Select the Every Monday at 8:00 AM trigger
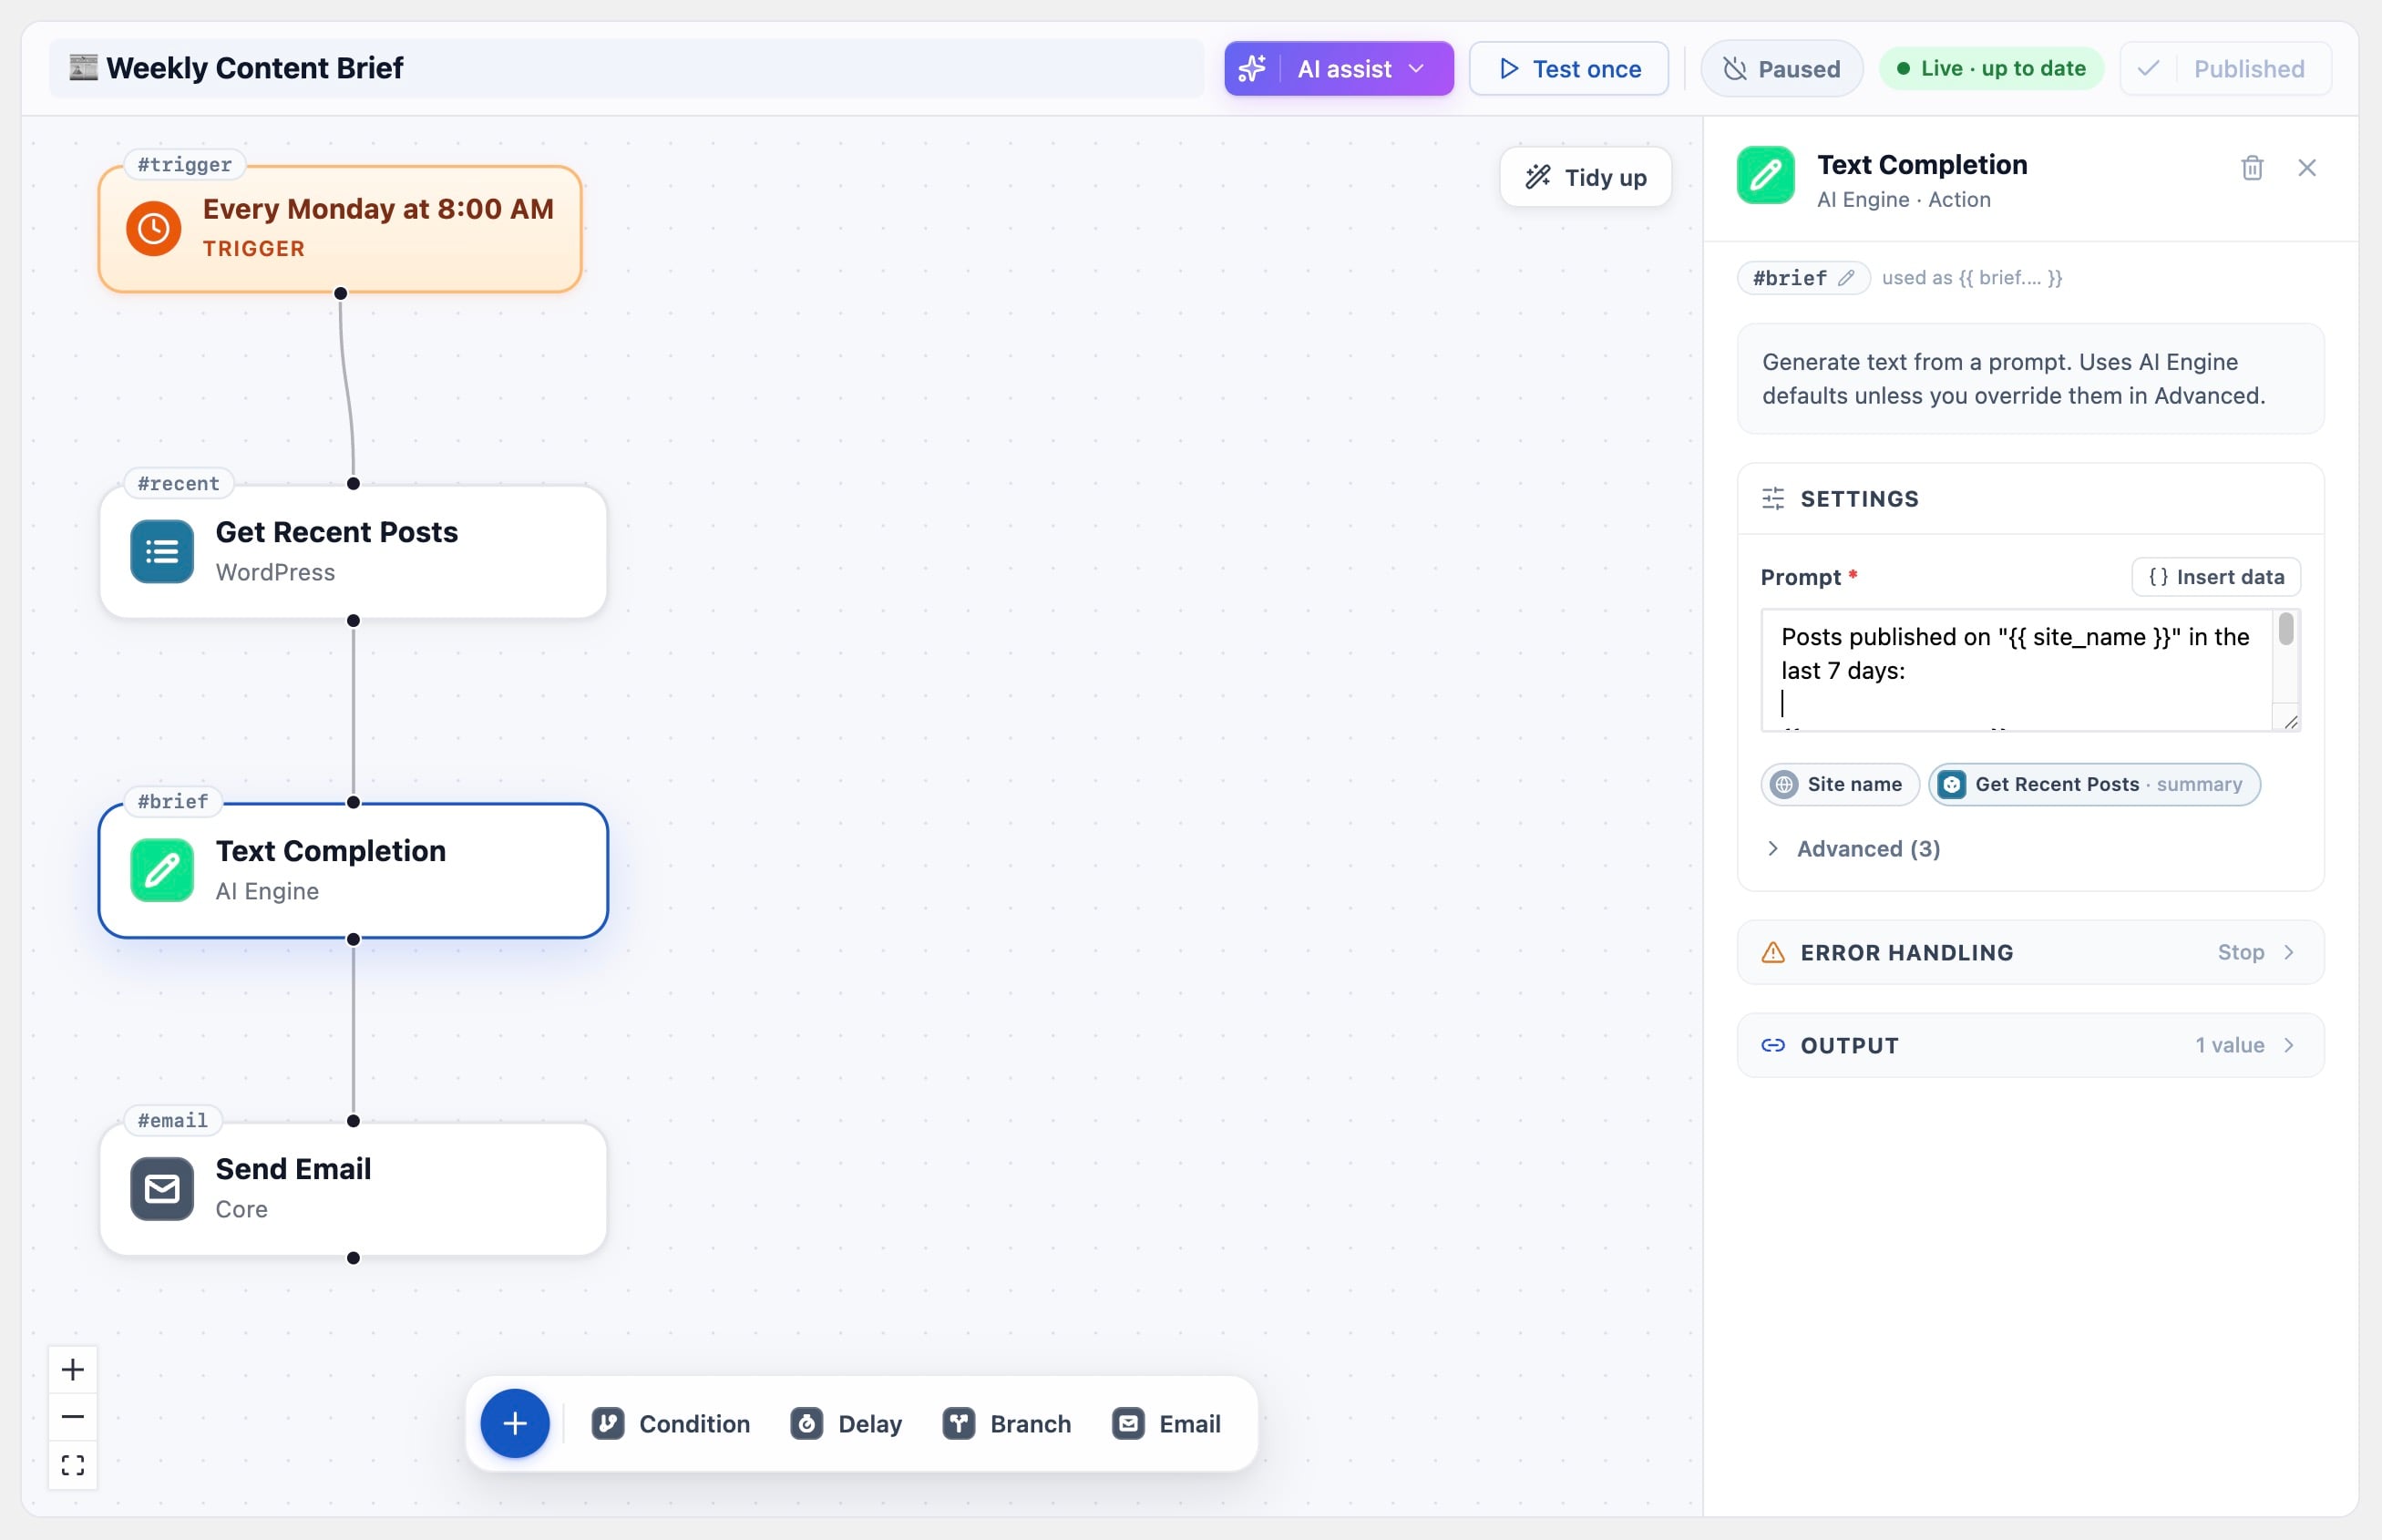The width and height of the screenshot is (2382, 1540). (x=340, y=229)
